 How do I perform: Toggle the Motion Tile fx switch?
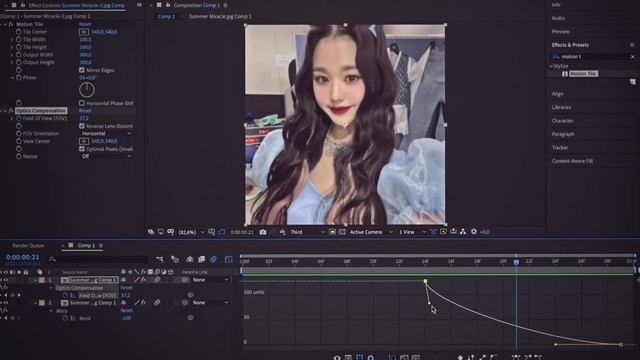point(11,24)
